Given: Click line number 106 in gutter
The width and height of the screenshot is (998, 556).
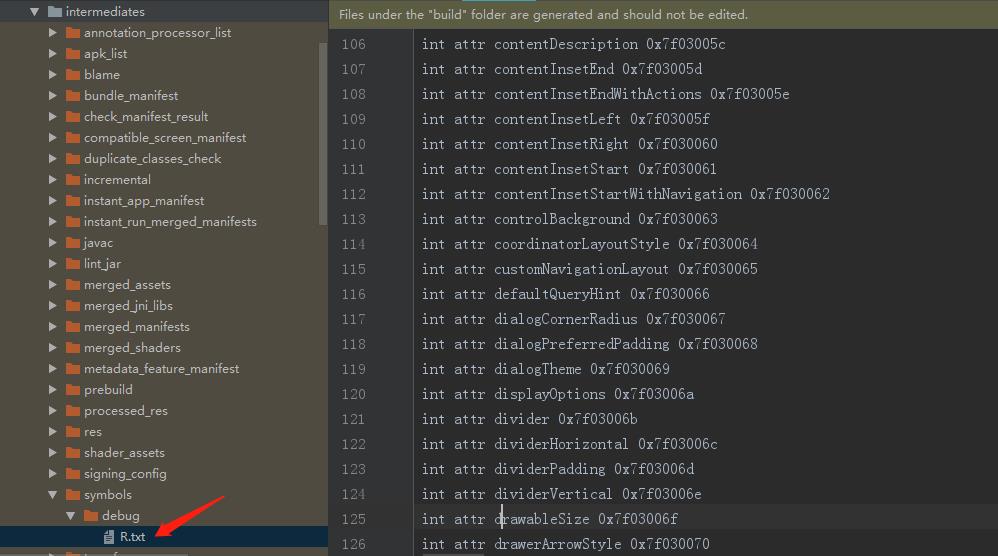Looking at the screenshot, I should click(353, 44).
